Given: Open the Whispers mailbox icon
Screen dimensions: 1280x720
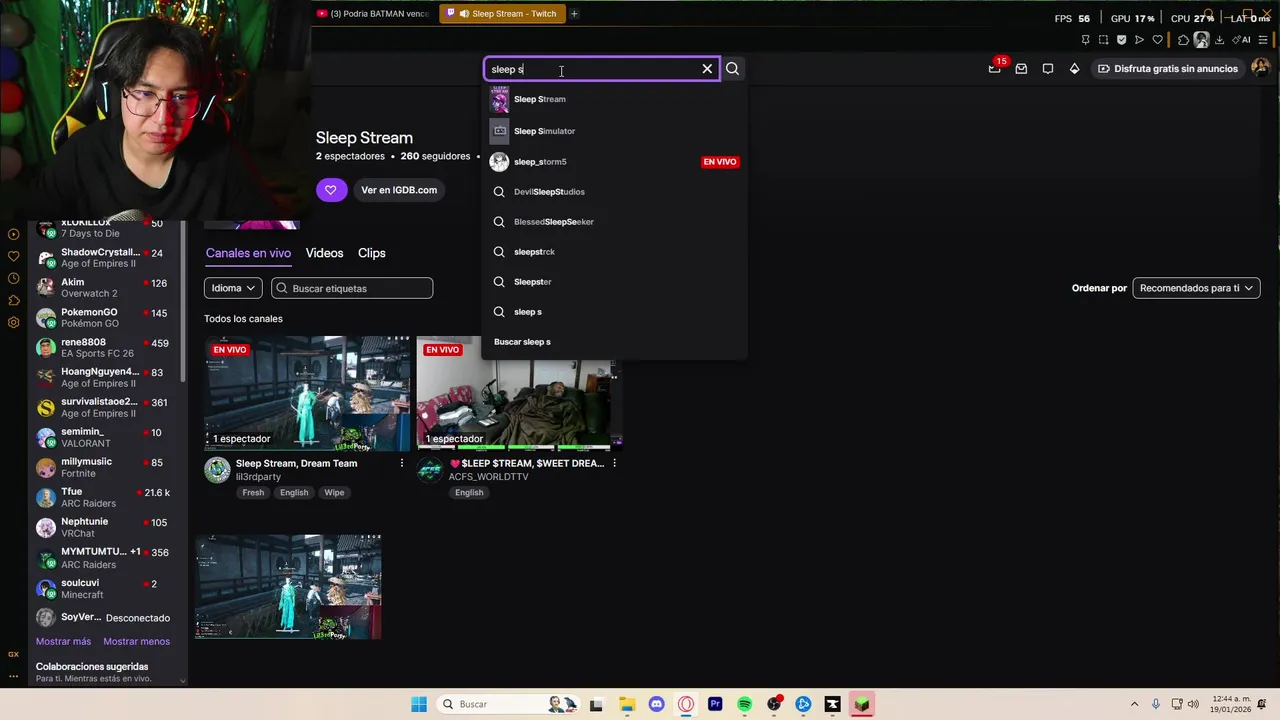Looking at the screenshot, I should click(1021, 69).
